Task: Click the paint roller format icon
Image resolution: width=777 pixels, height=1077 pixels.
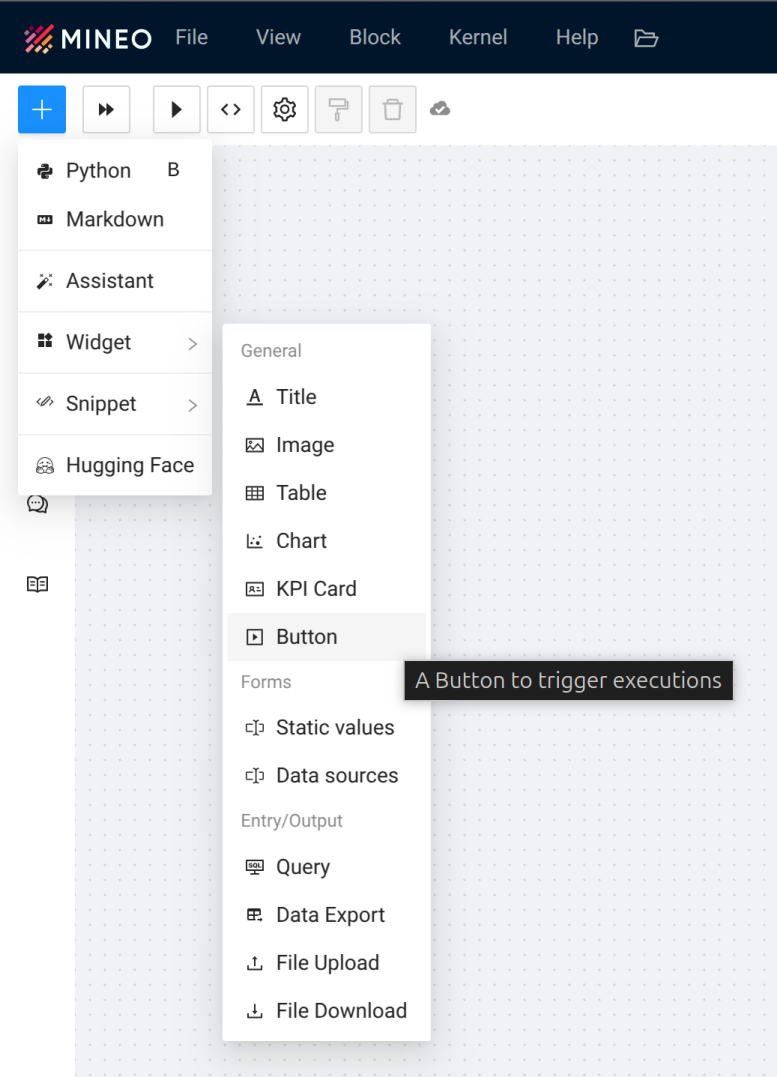Action: (x=339, y=109)
